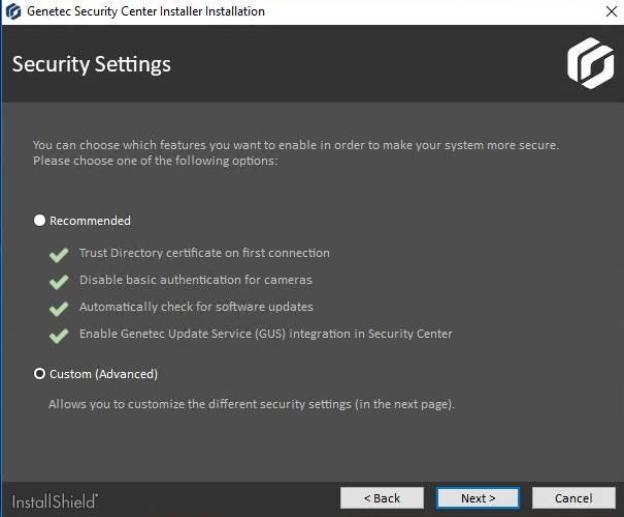Image resolution: width=624 pixels, height=517 pixels.
Task: Click the checkmark beside Disable basic authentication
Action: (x=59, y=281)
